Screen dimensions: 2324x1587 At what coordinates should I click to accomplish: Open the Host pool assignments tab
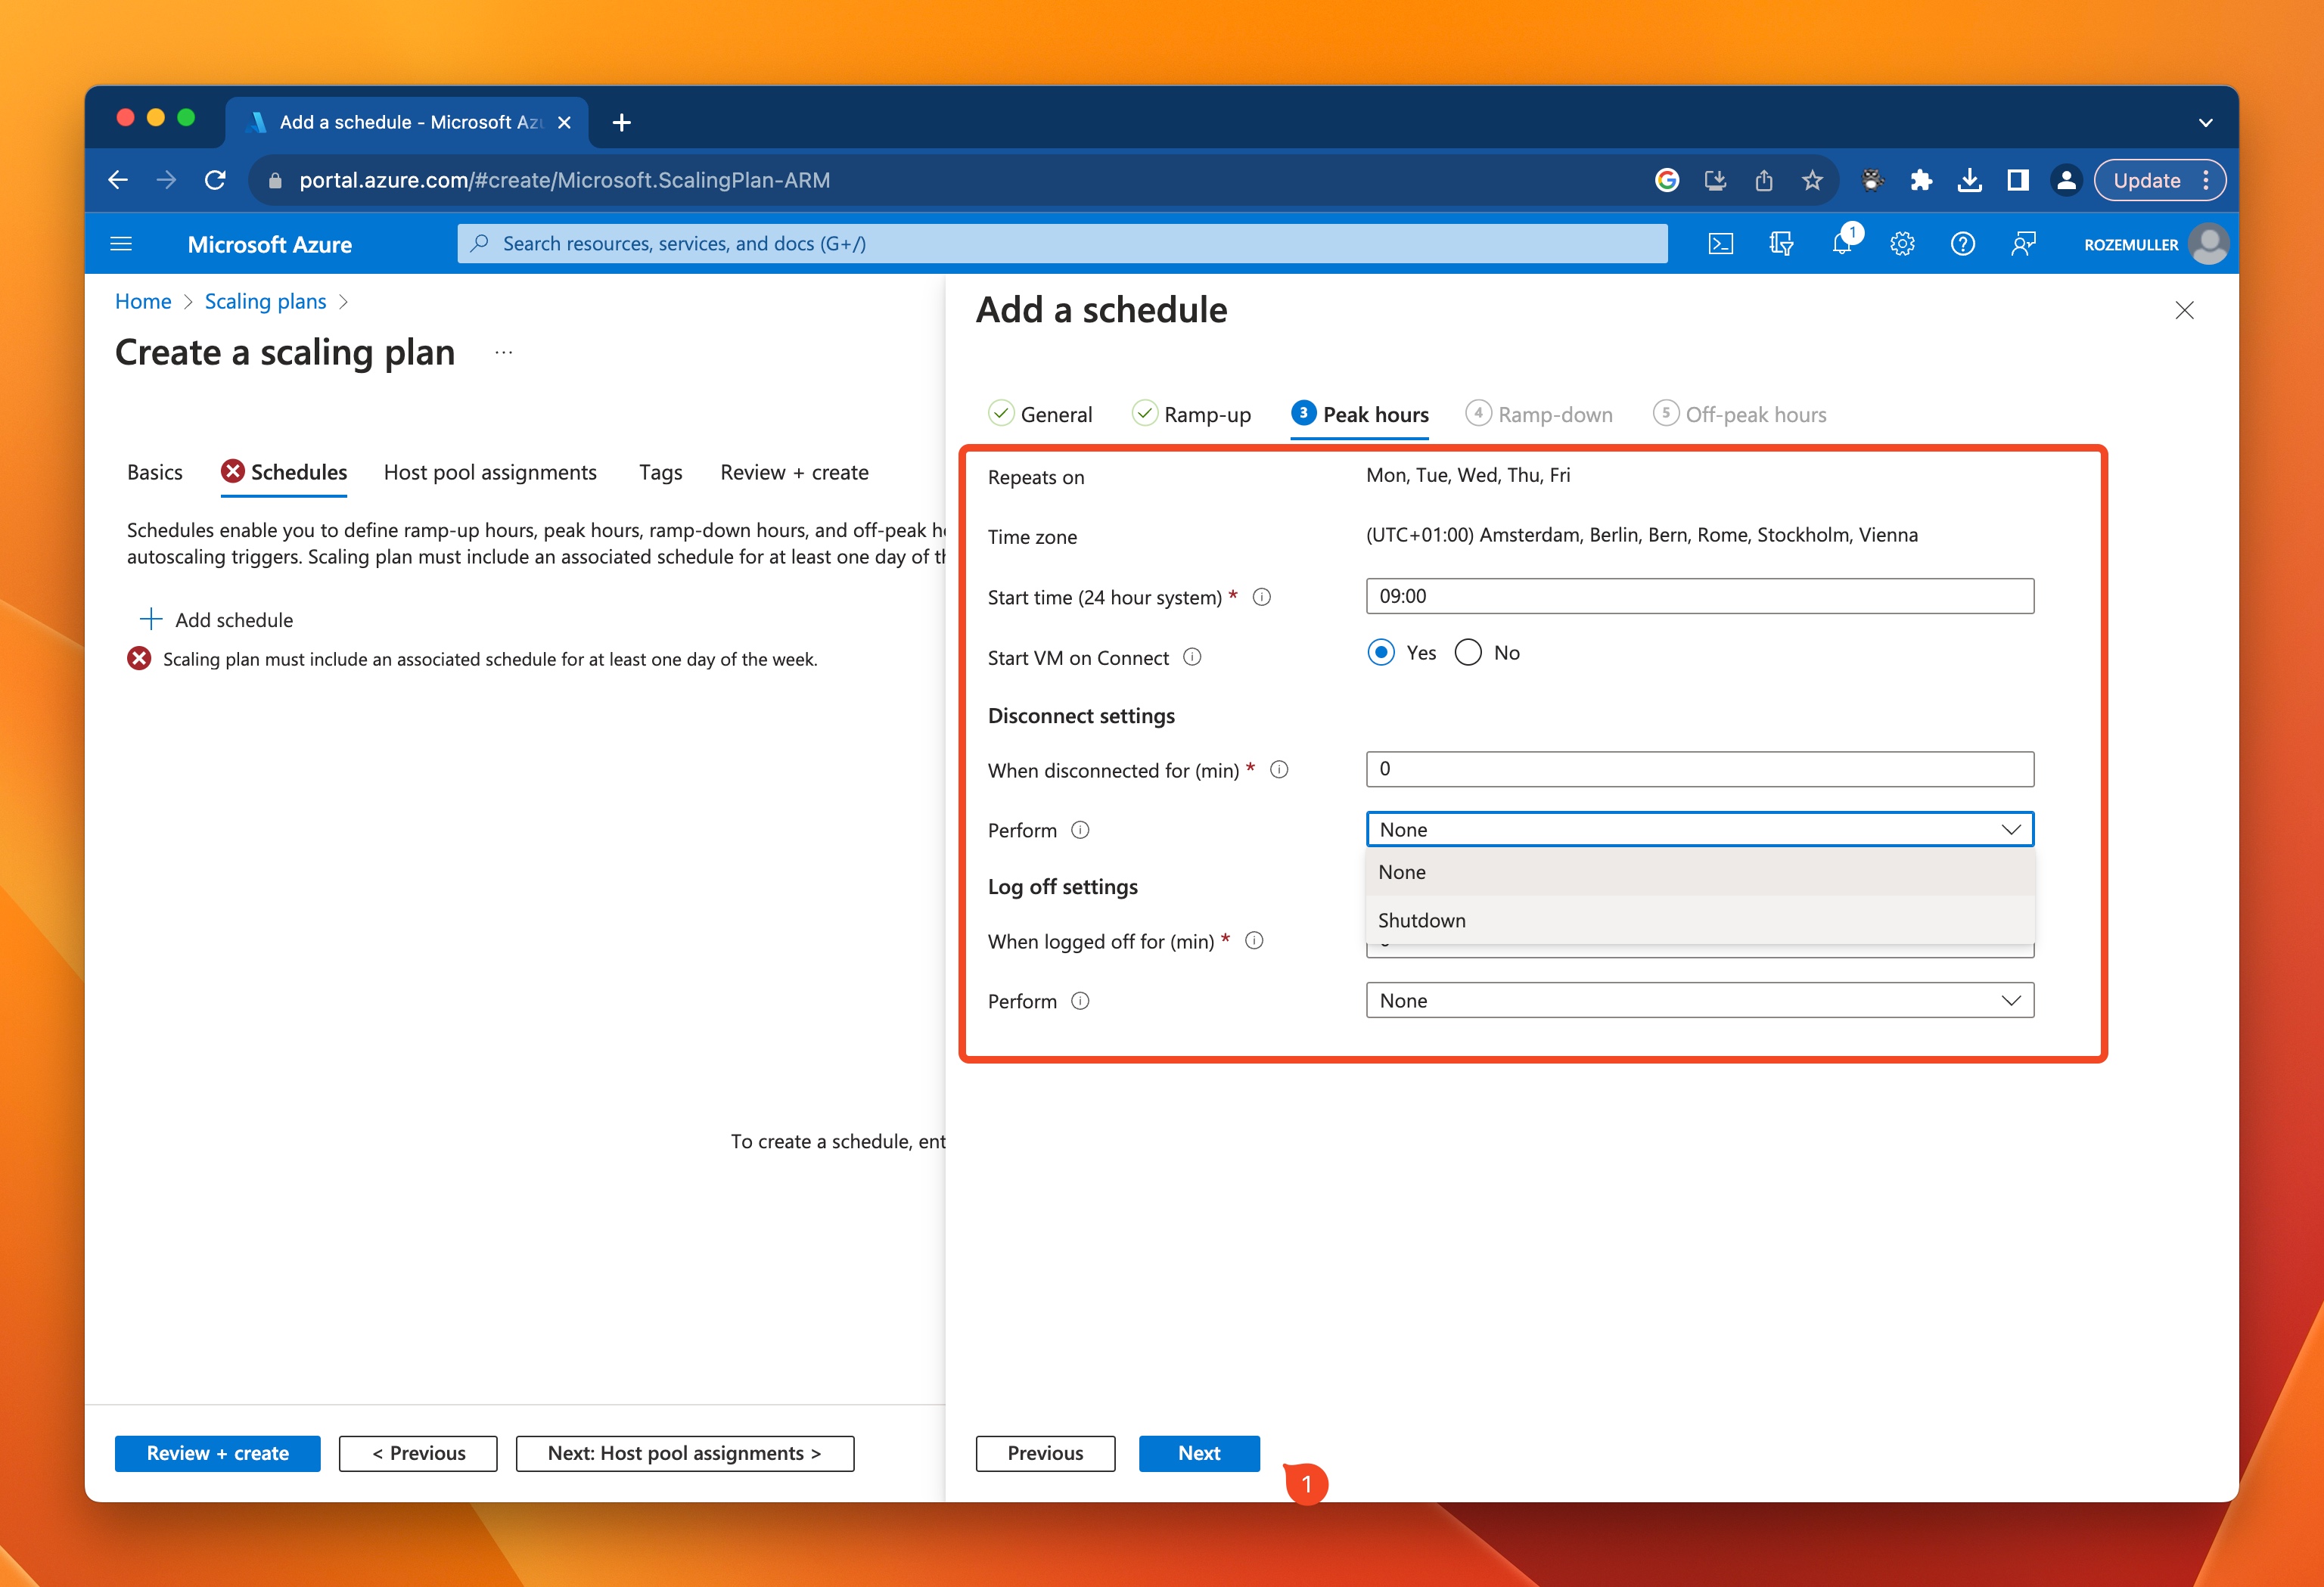click(x=490, y=472)
